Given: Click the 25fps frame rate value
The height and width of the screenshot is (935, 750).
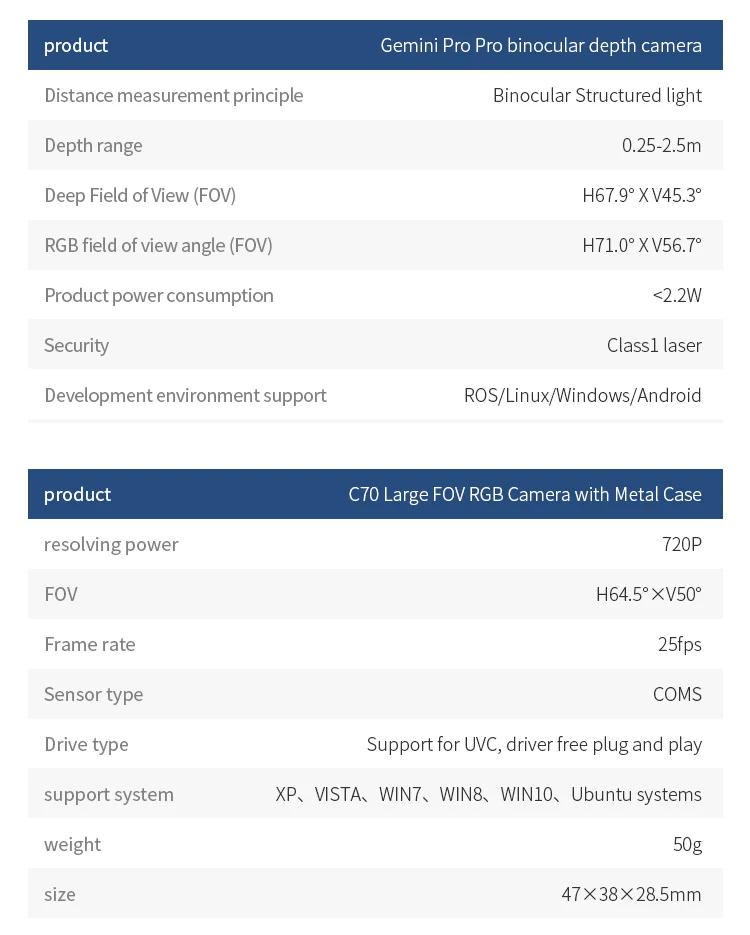Looking at the screenshot, I should (679, 644).
